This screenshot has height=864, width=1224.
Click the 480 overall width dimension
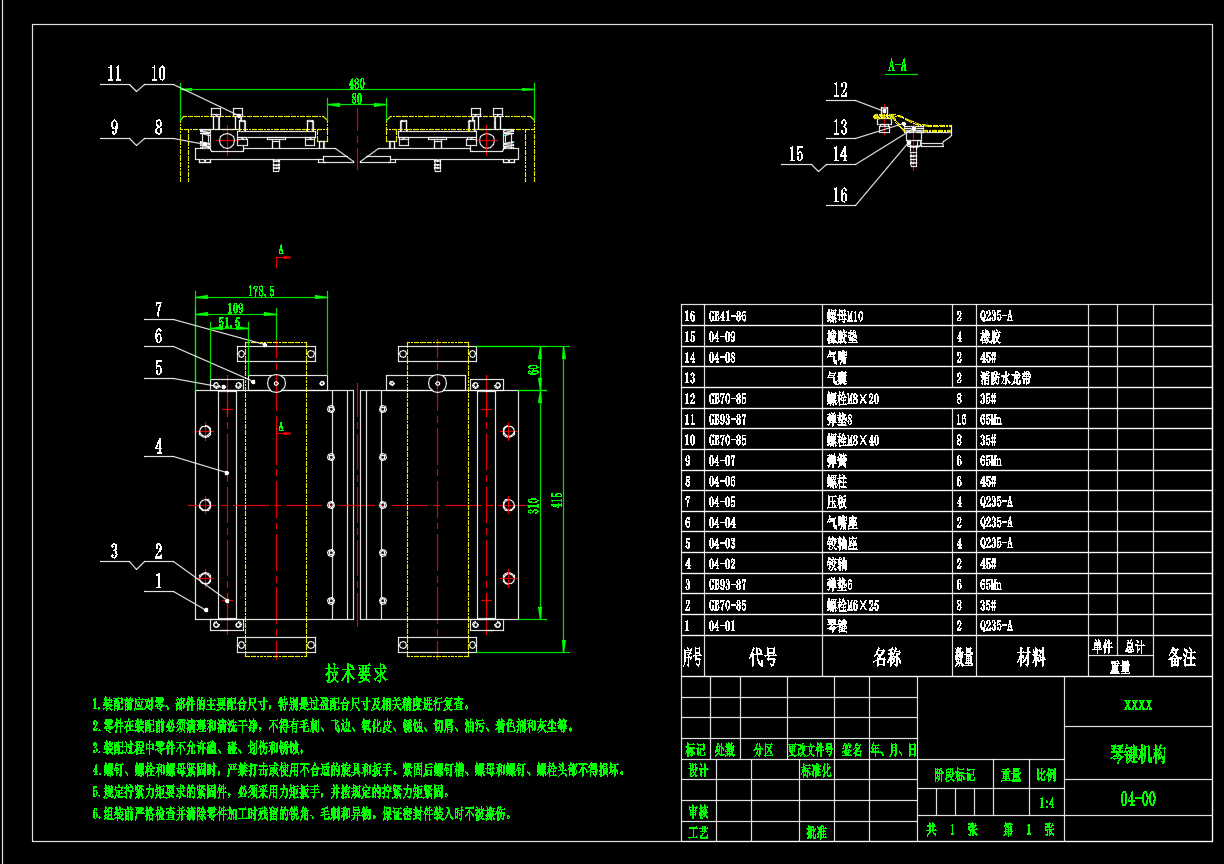[x=357, y=84]
